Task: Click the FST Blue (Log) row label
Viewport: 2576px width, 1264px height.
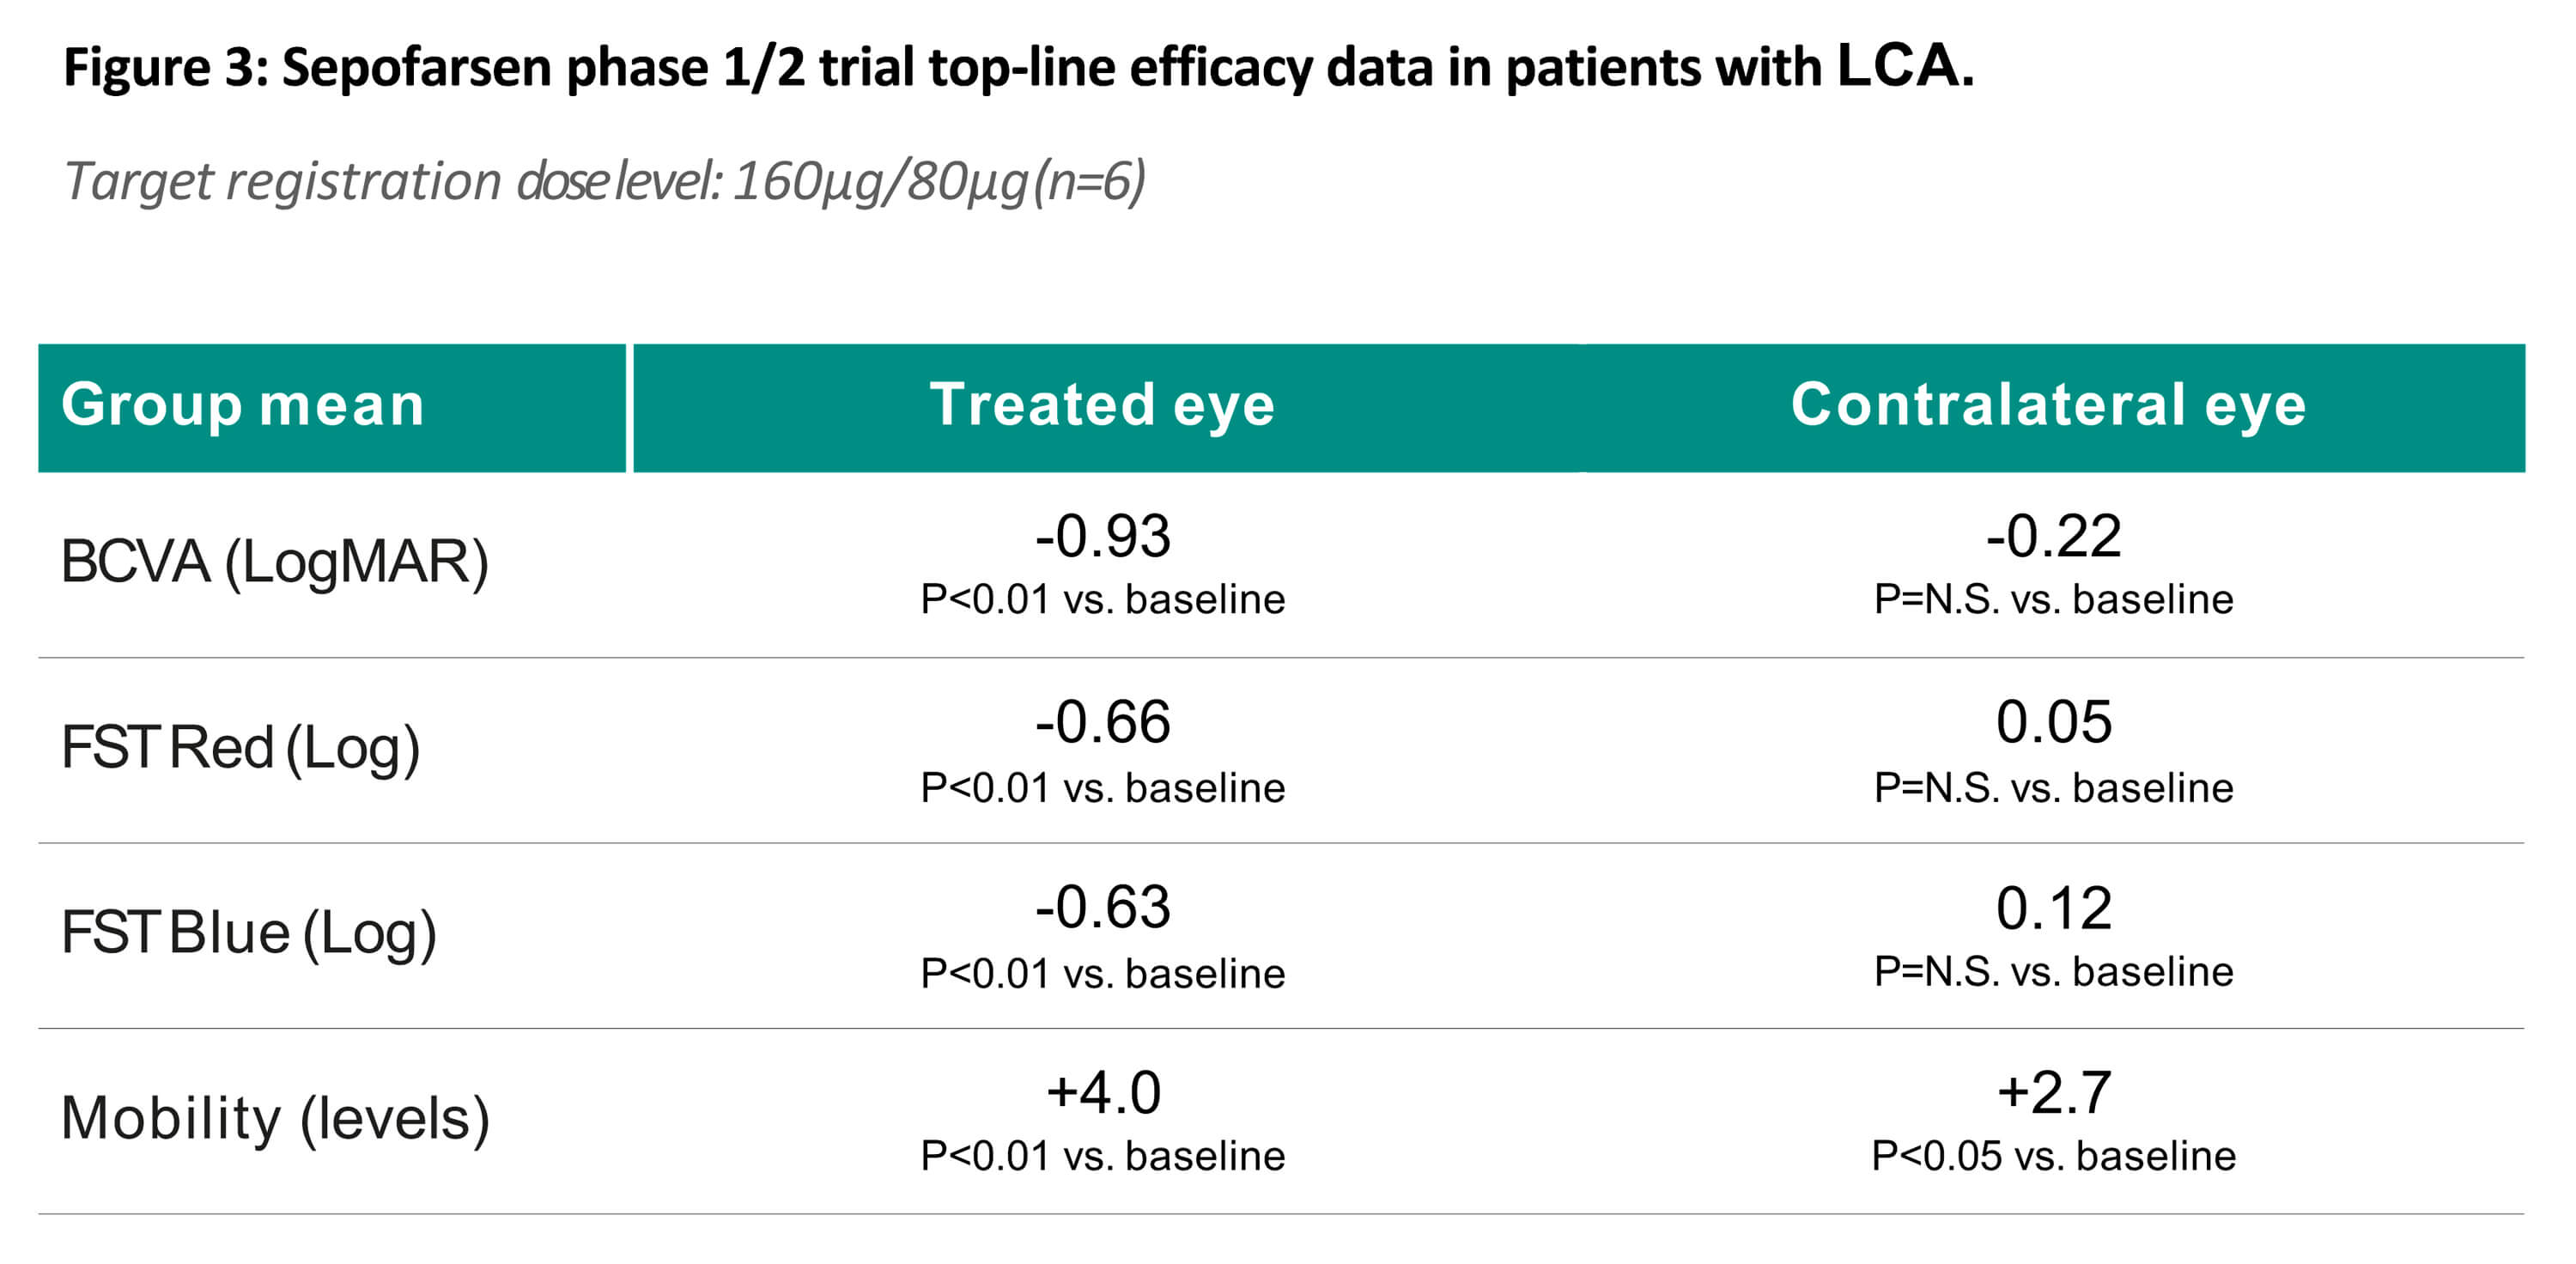Action: 249,932
